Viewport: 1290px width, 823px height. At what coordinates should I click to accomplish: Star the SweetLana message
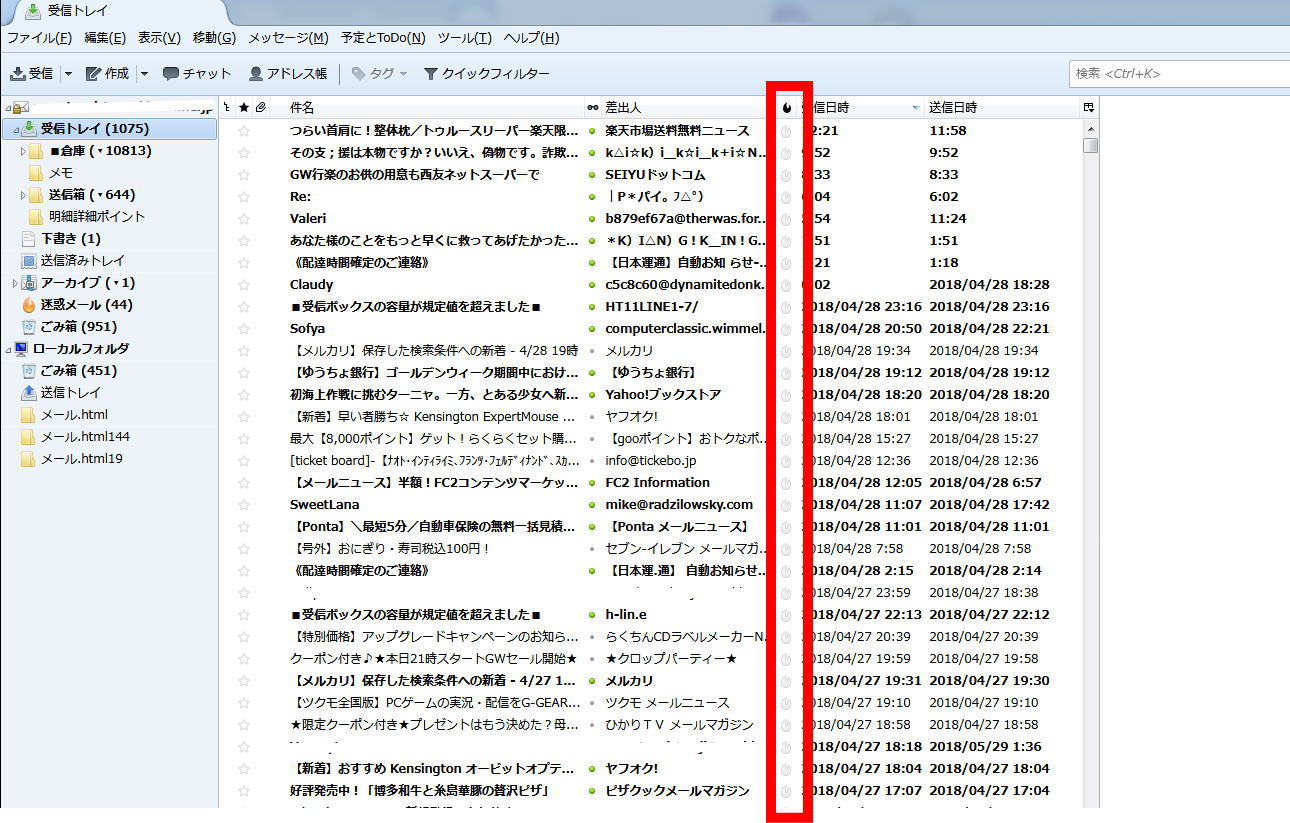pyautogui.click(x=244, y=504)
